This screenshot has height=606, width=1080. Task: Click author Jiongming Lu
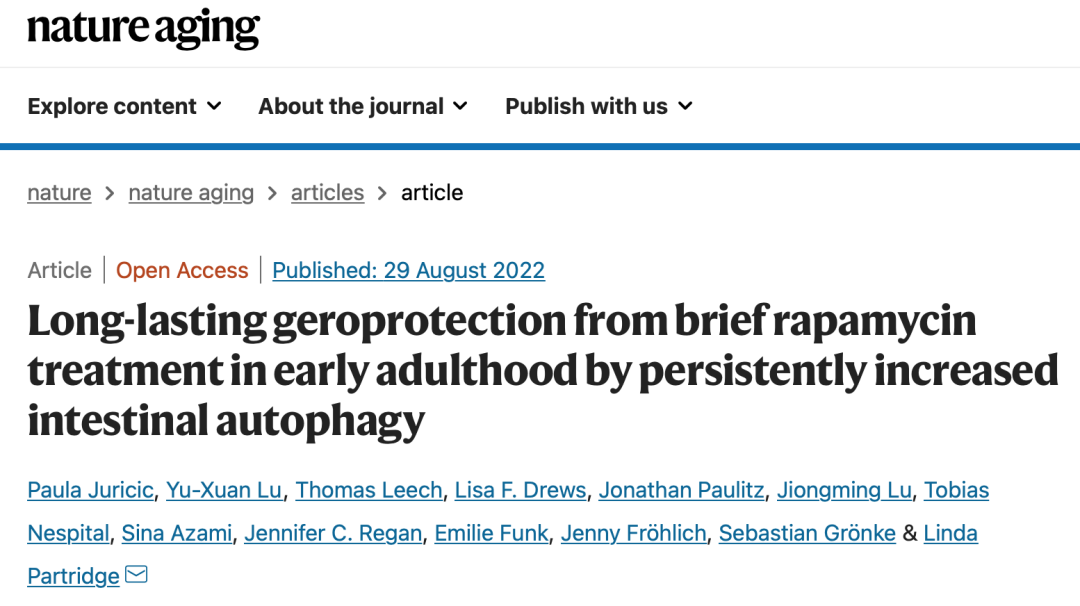844,490
